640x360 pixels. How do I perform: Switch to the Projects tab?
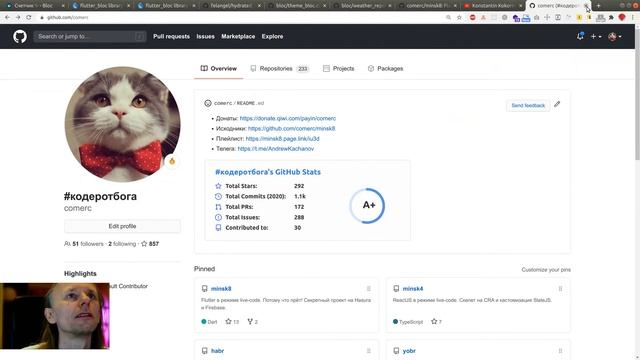[x=338, y=69]
